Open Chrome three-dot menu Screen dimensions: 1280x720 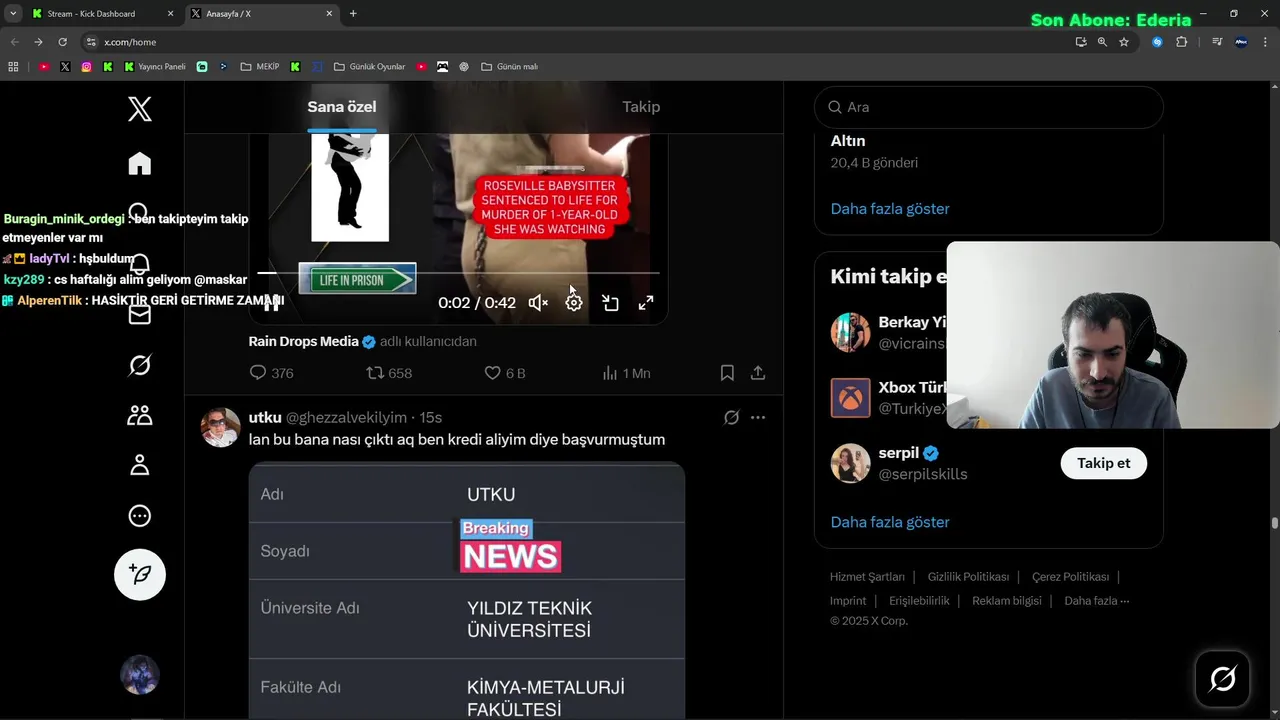pos(1267,42)
